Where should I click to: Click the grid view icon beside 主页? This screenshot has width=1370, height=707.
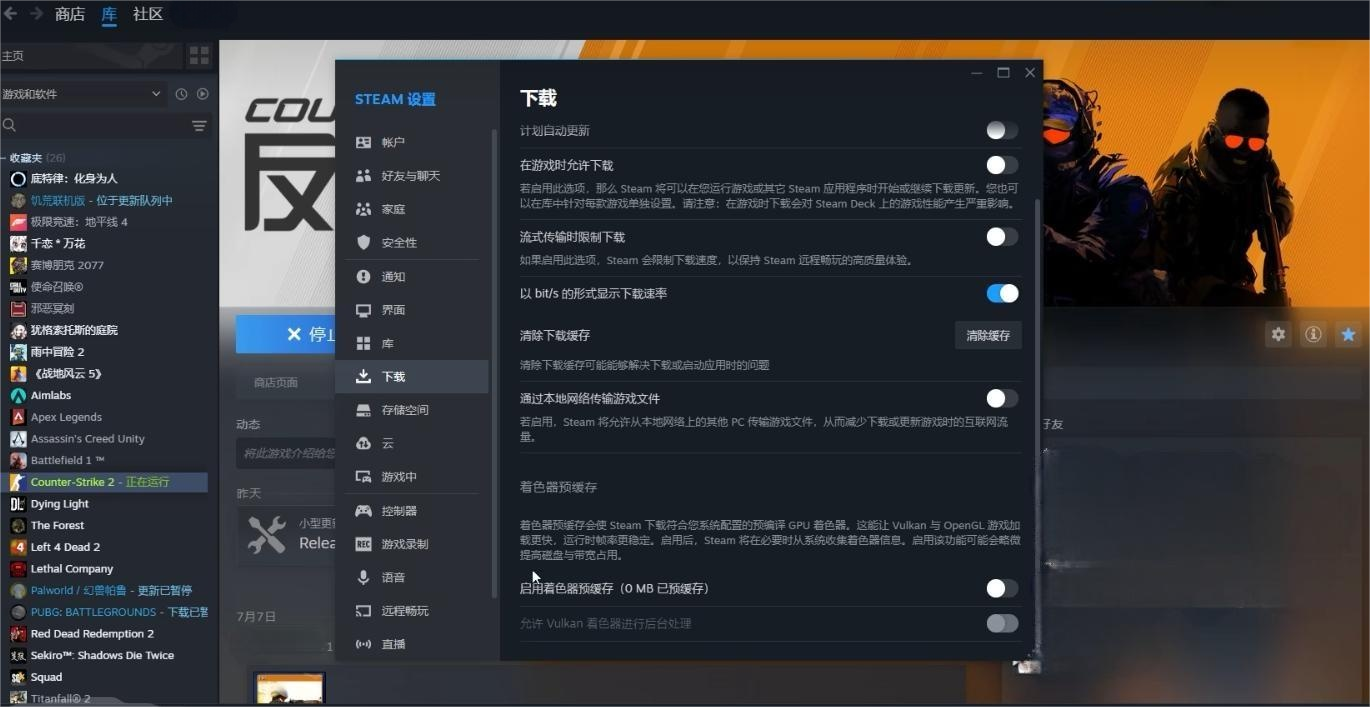(199, 55)
